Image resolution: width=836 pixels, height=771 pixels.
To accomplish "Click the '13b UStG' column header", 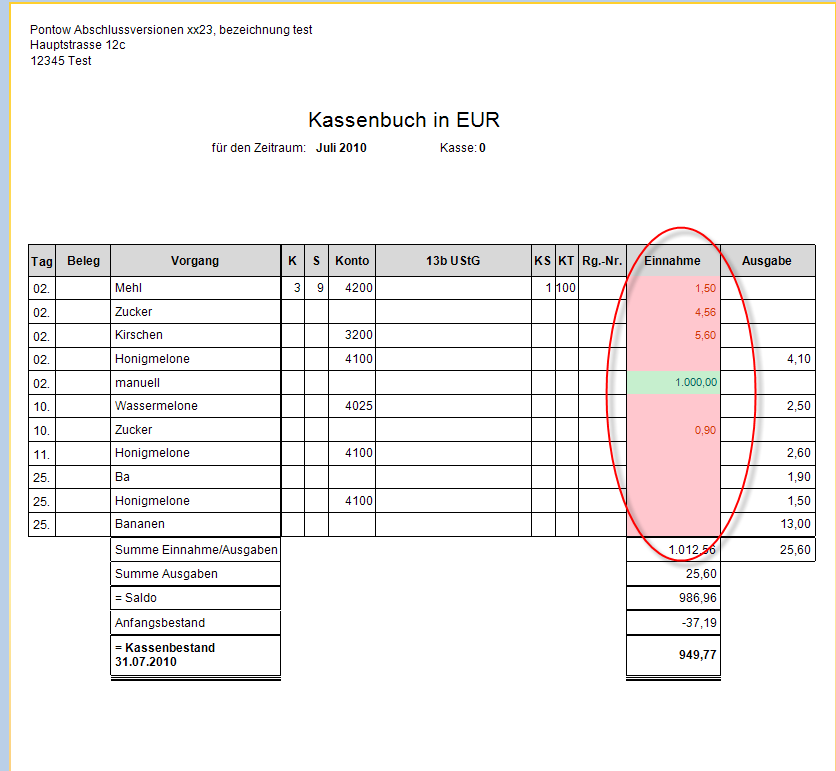I will click(x=453, y=261).
